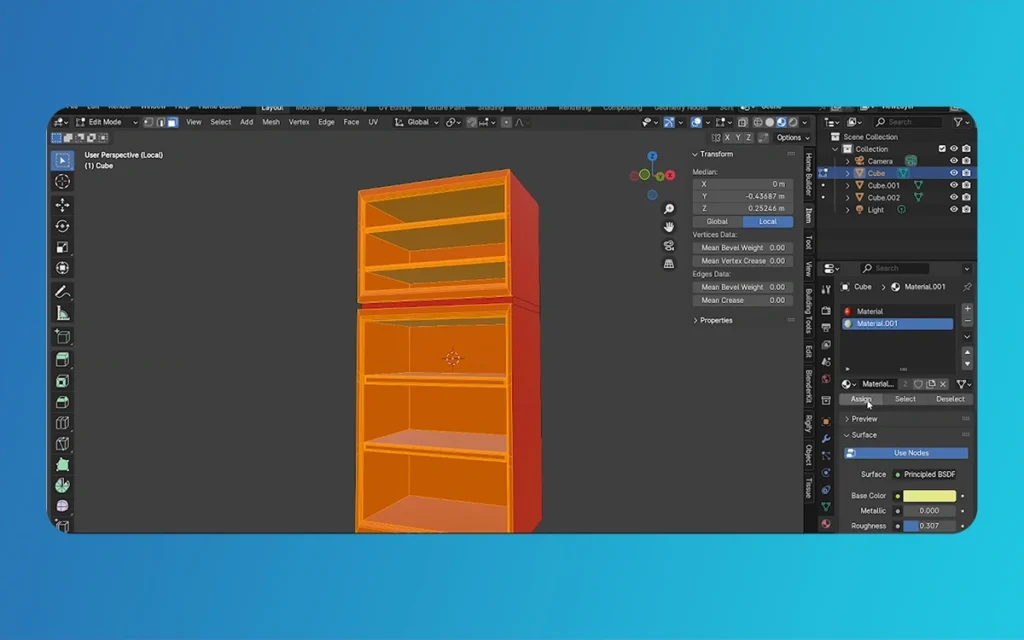This screenshot has height=640, width=1024.
Task: Uncheck the Collection exclude checkbox
Action: tap(941, 149)
